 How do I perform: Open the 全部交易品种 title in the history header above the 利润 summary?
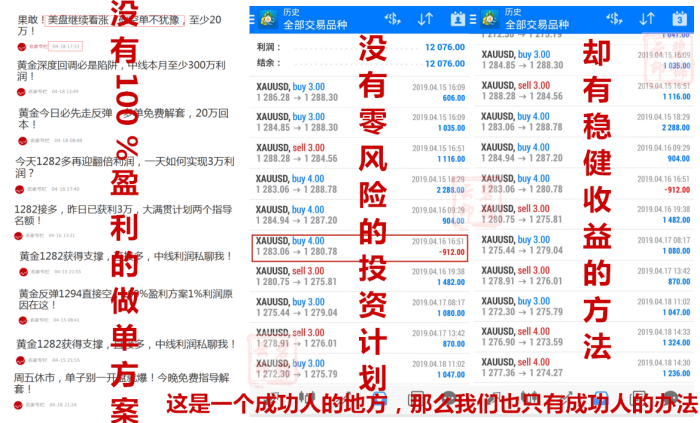[x=315, y=25]
